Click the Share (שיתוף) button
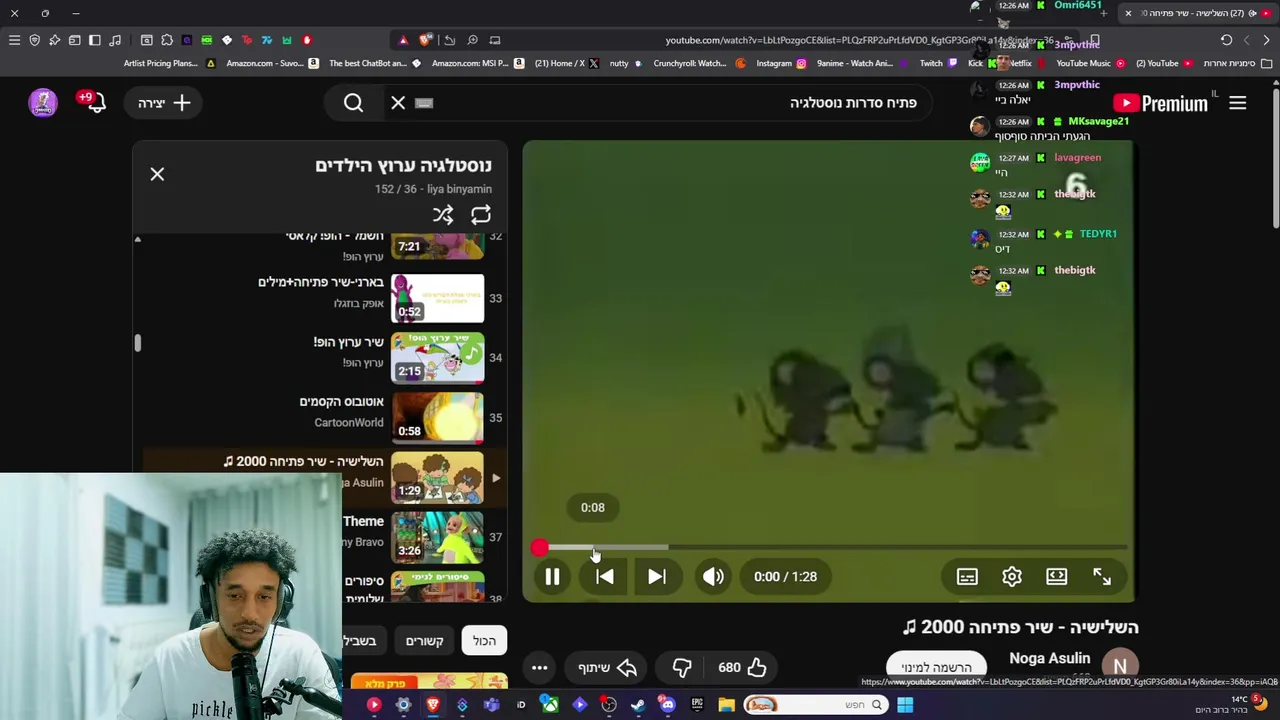 (607, 667)
